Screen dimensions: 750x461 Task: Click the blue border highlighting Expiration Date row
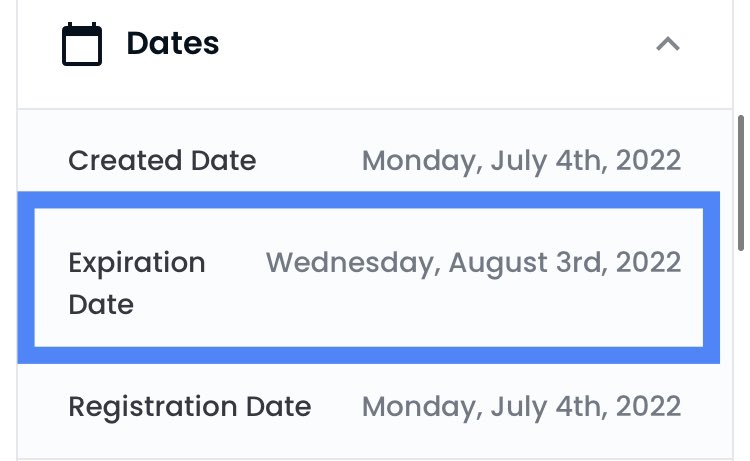[368, 200]
